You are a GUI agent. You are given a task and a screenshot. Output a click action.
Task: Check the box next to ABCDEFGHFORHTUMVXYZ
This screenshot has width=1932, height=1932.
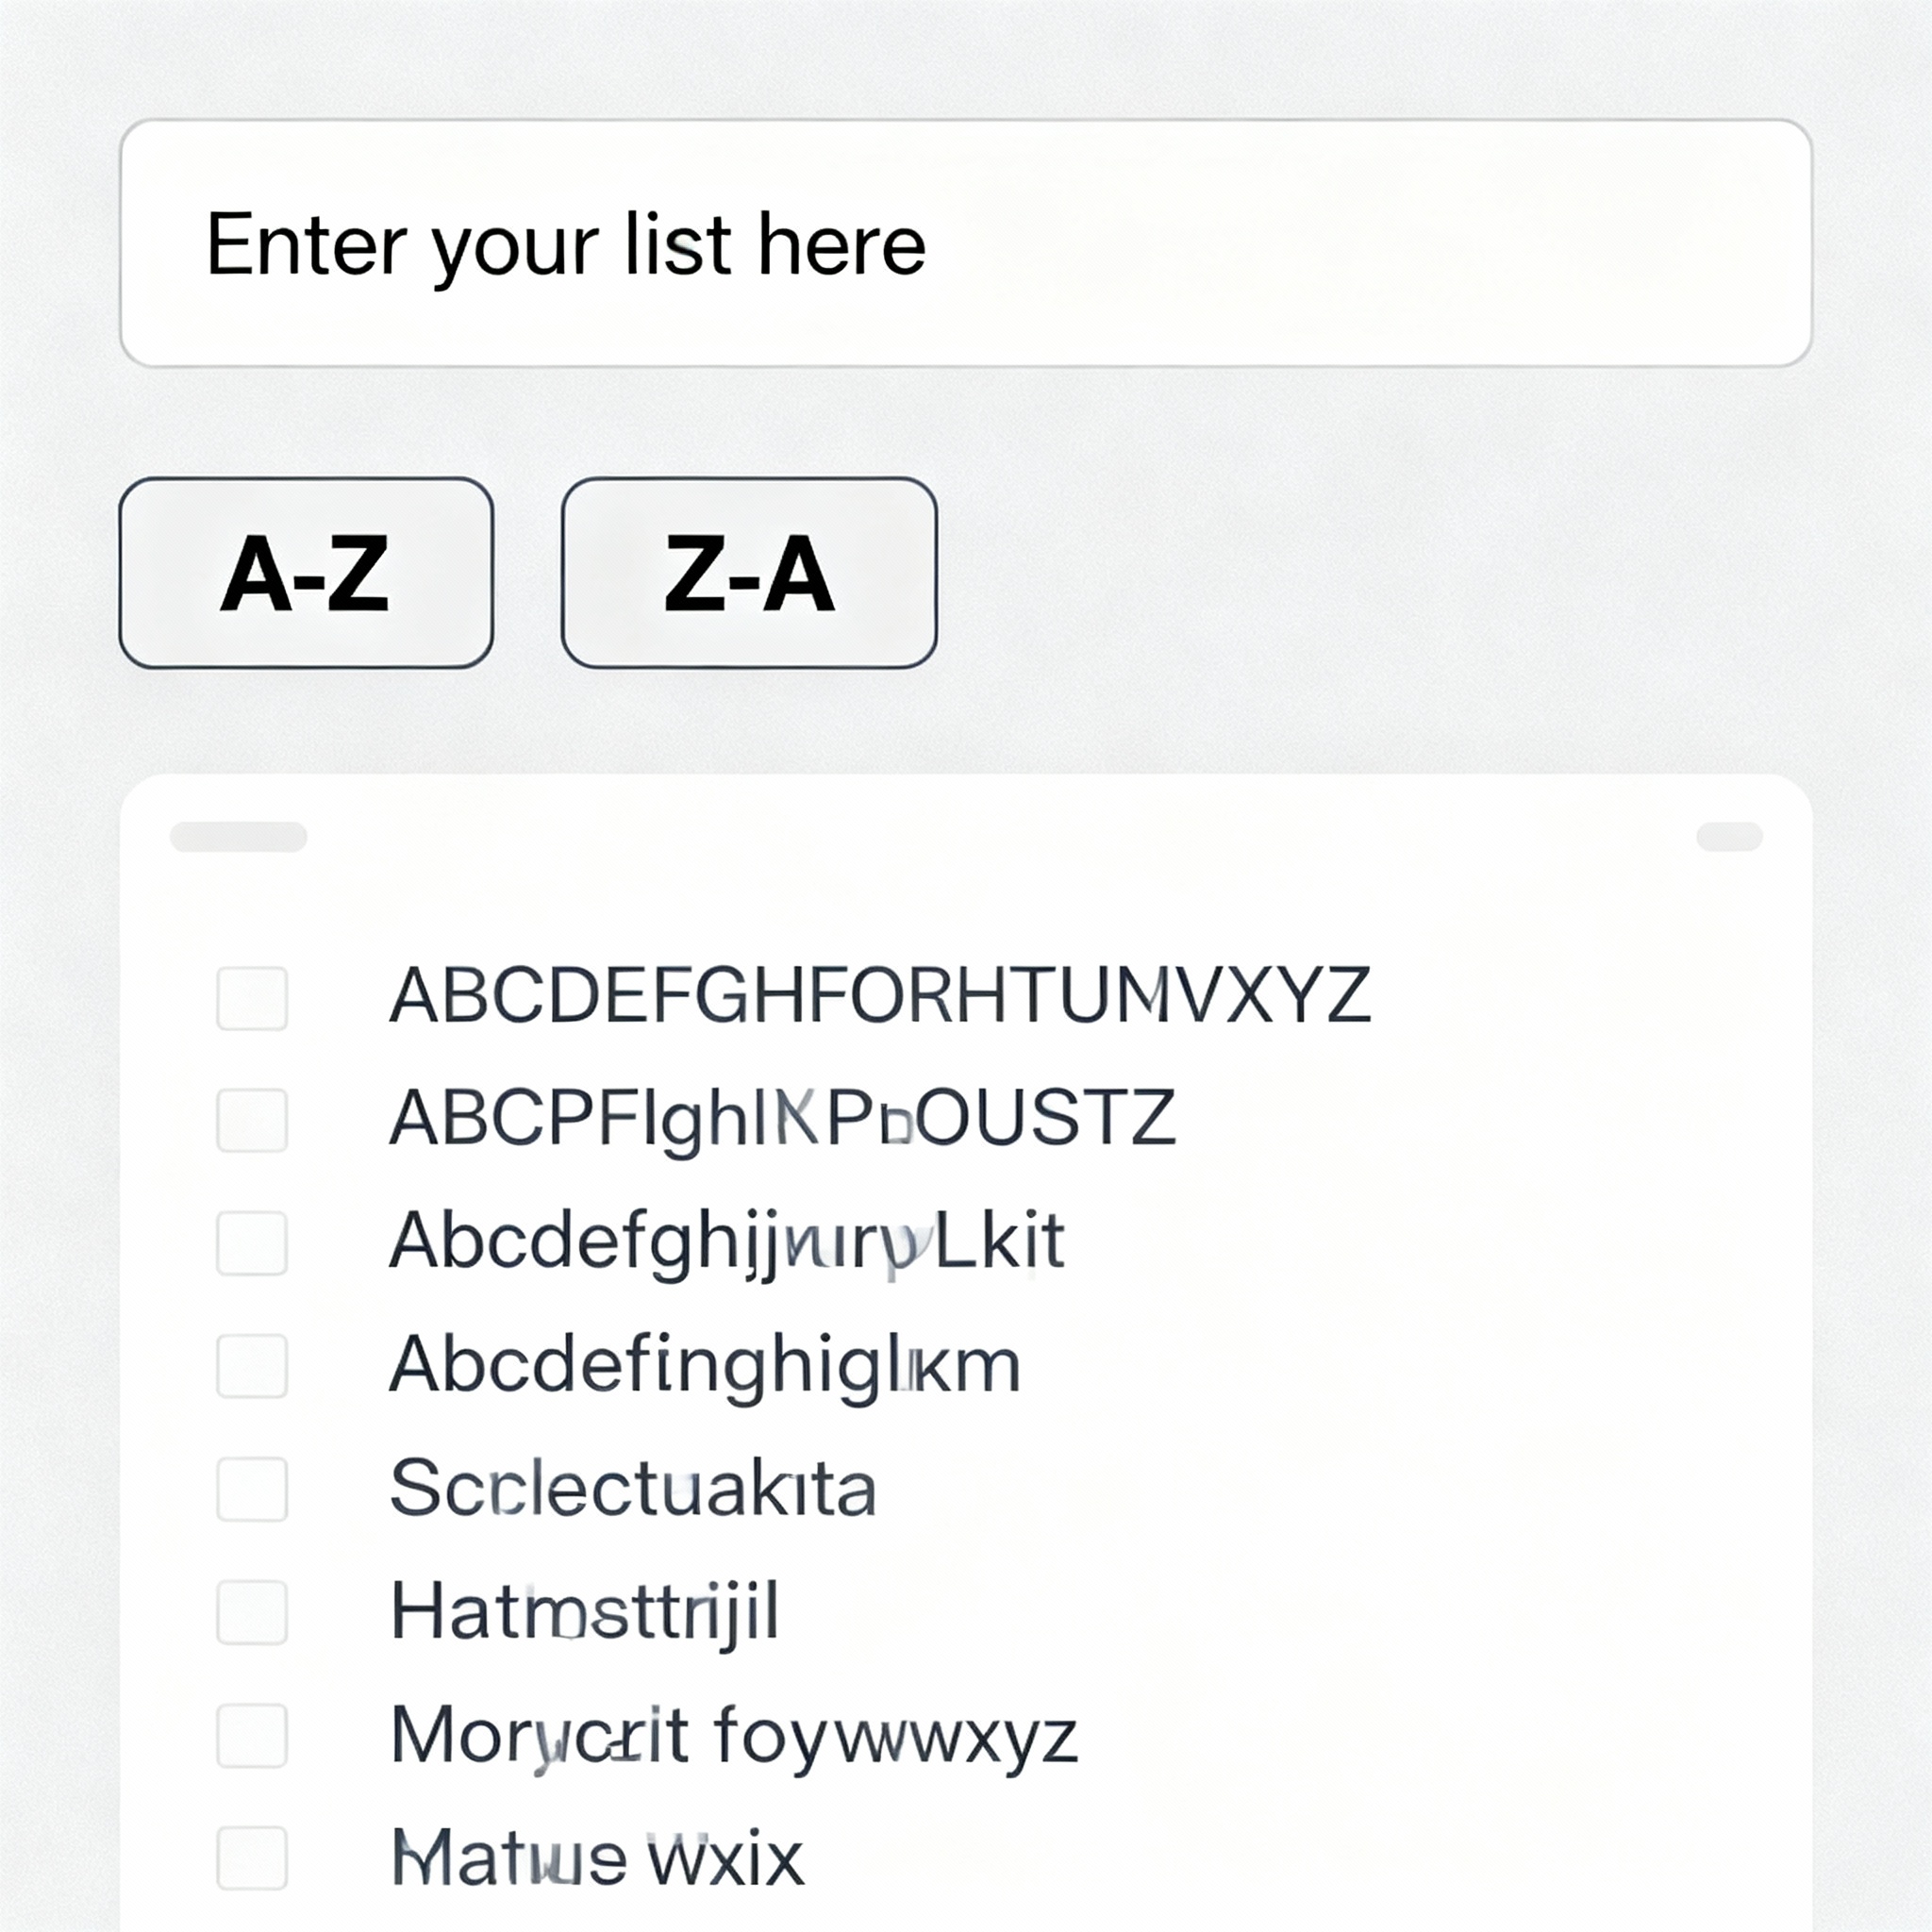click(x=252, y=997)
